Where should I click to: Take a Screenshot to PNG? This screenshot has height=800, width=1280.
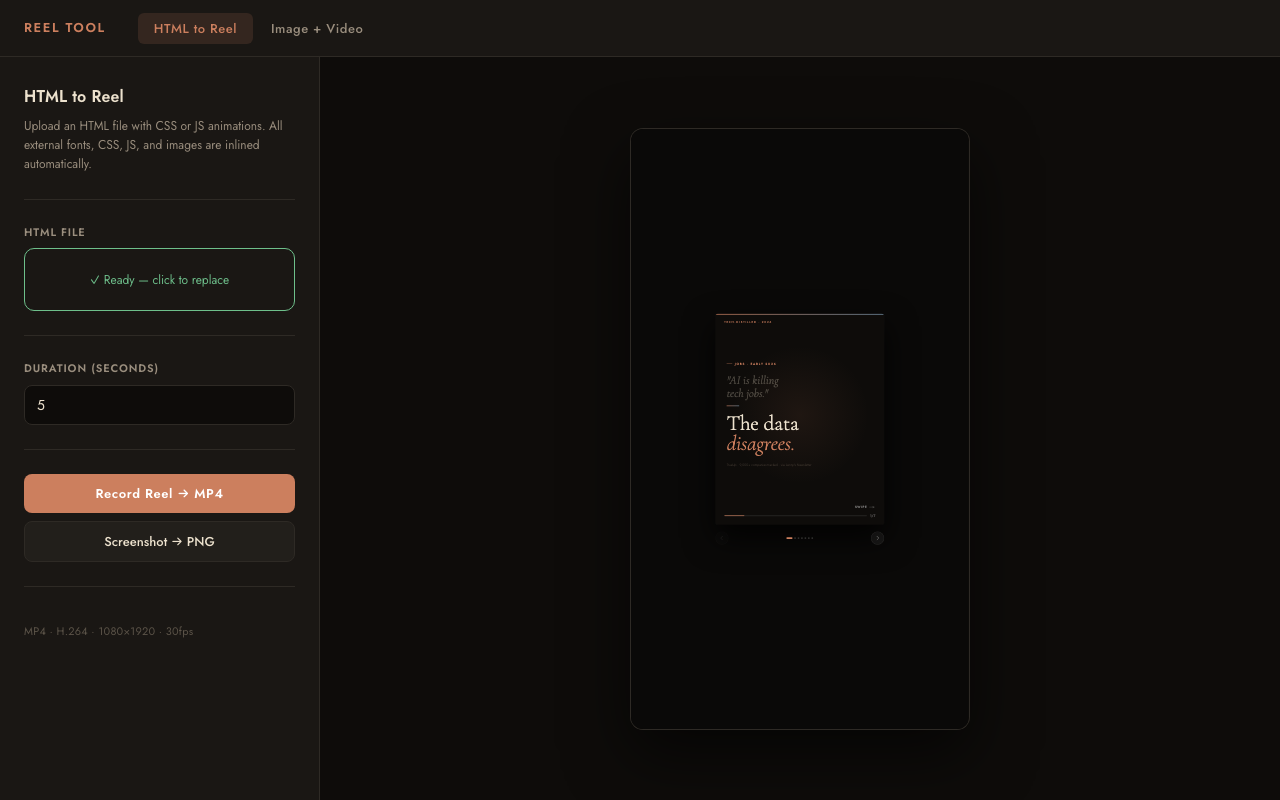pos(159,542)
